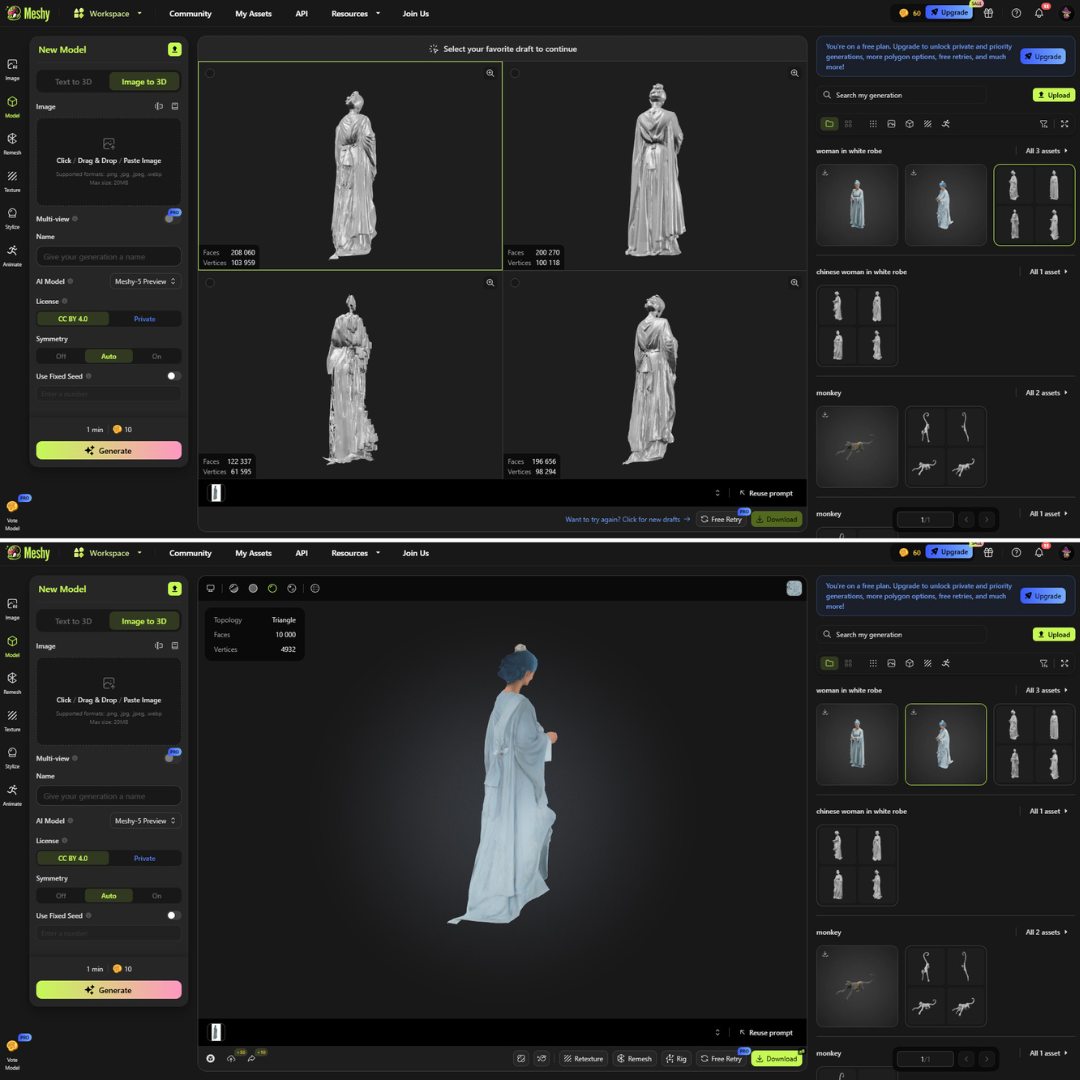1080x1080 pixels.
Task: Click the monitor display icon in viewer top toolbar
Action: 211,588
